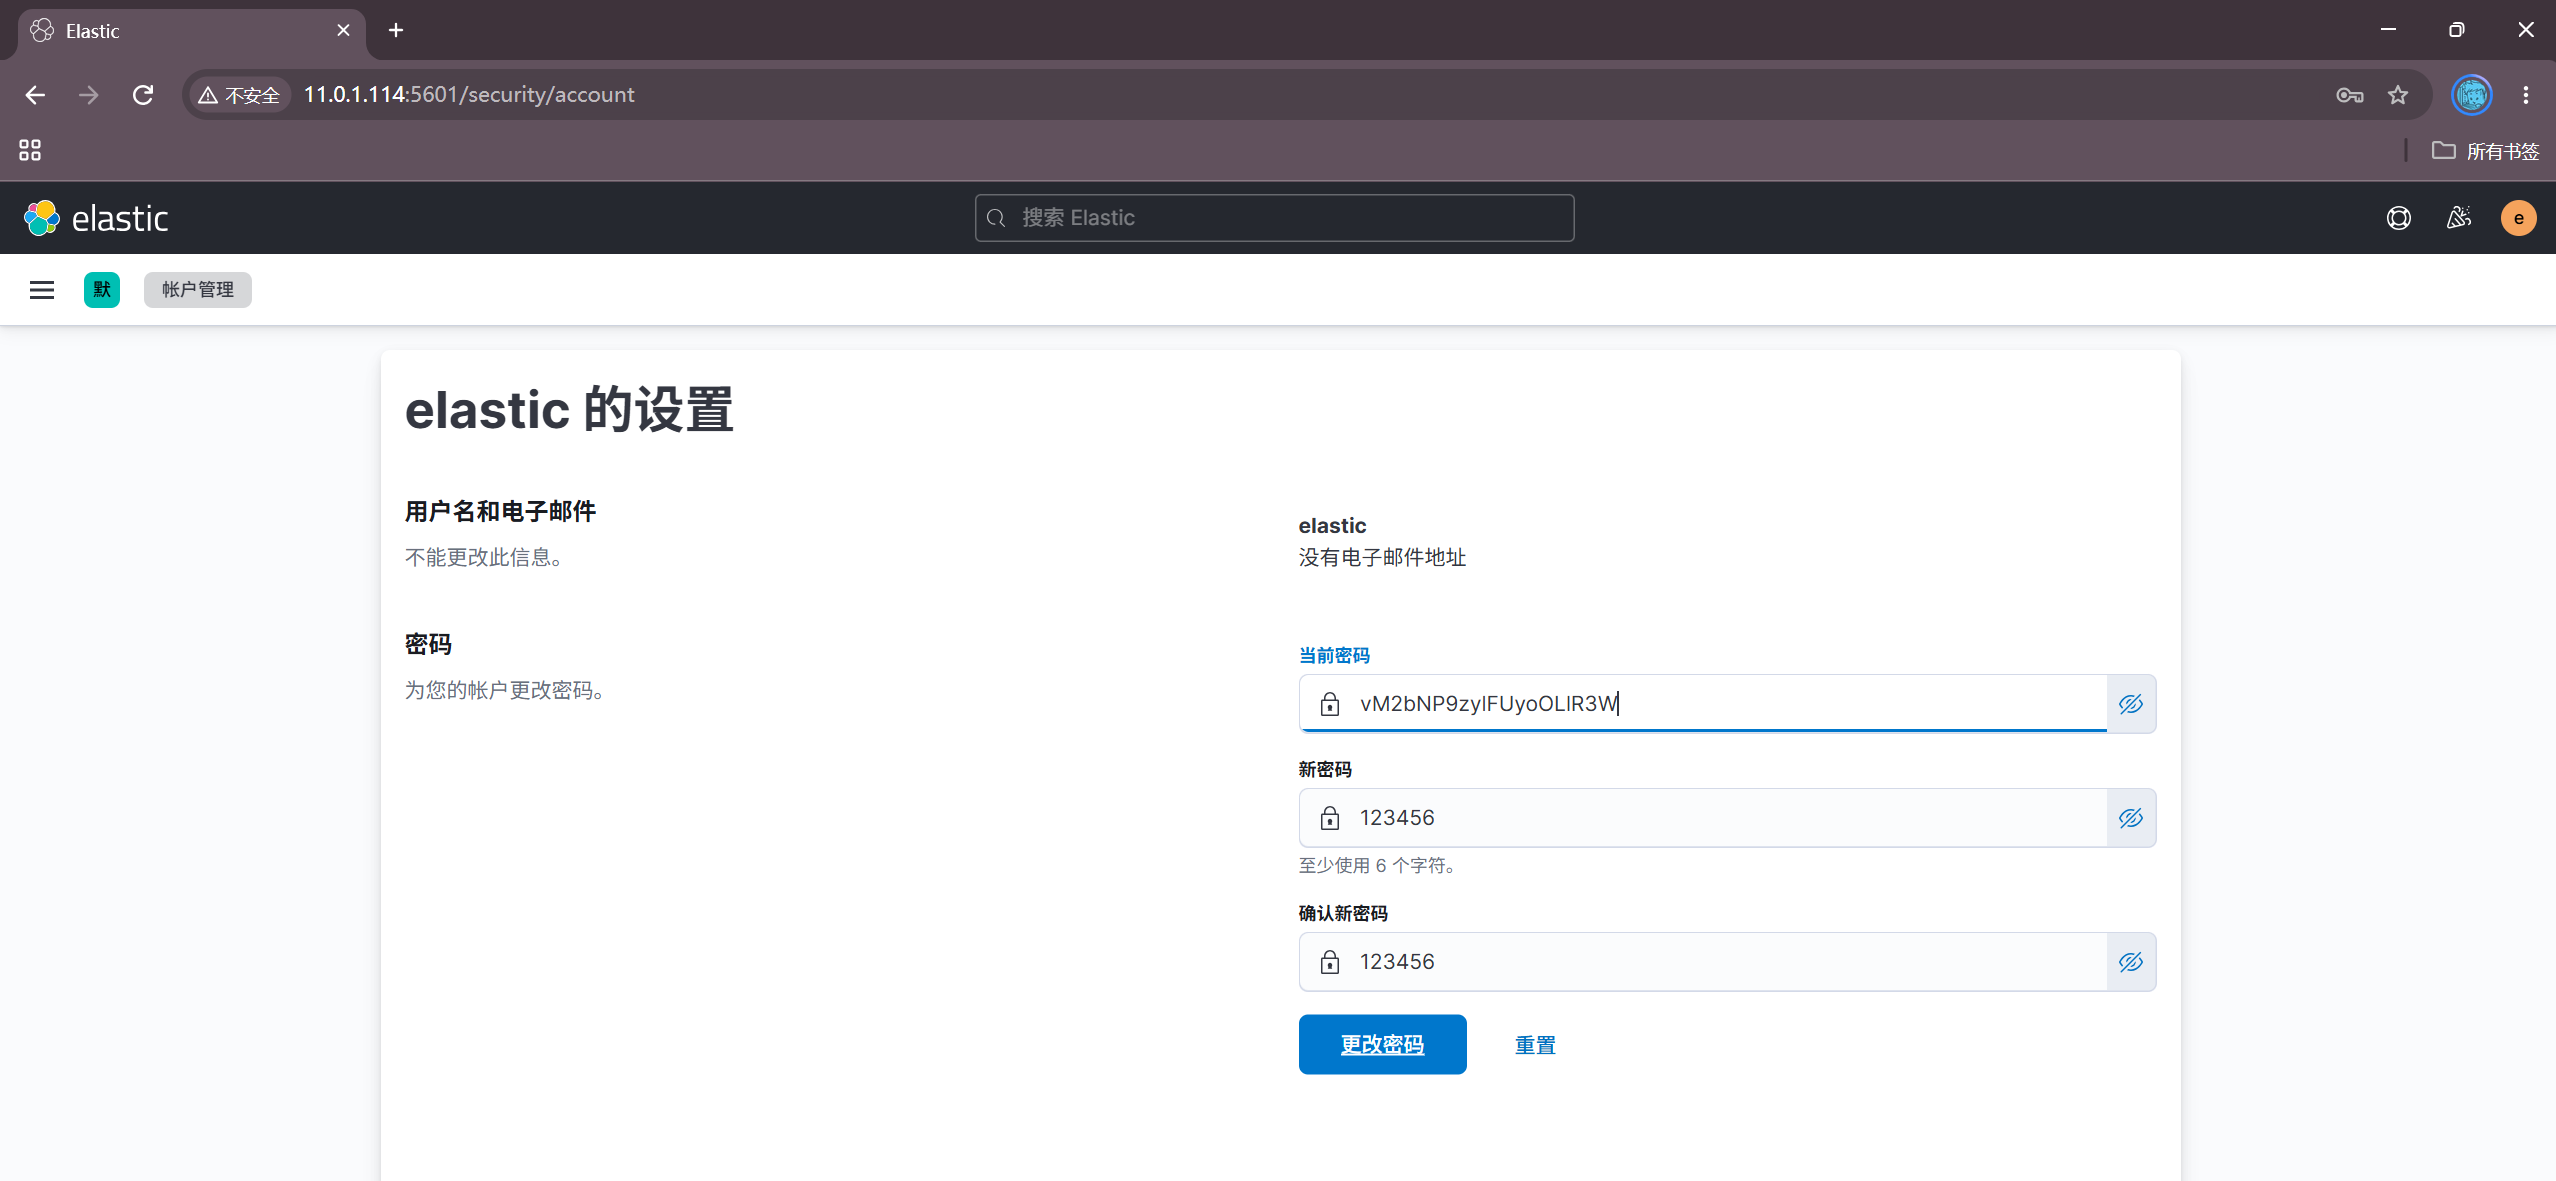Viewport: 2556px width, 1181px height.
Task: Focus the confirm new password field
Action: pos(1703,962)
